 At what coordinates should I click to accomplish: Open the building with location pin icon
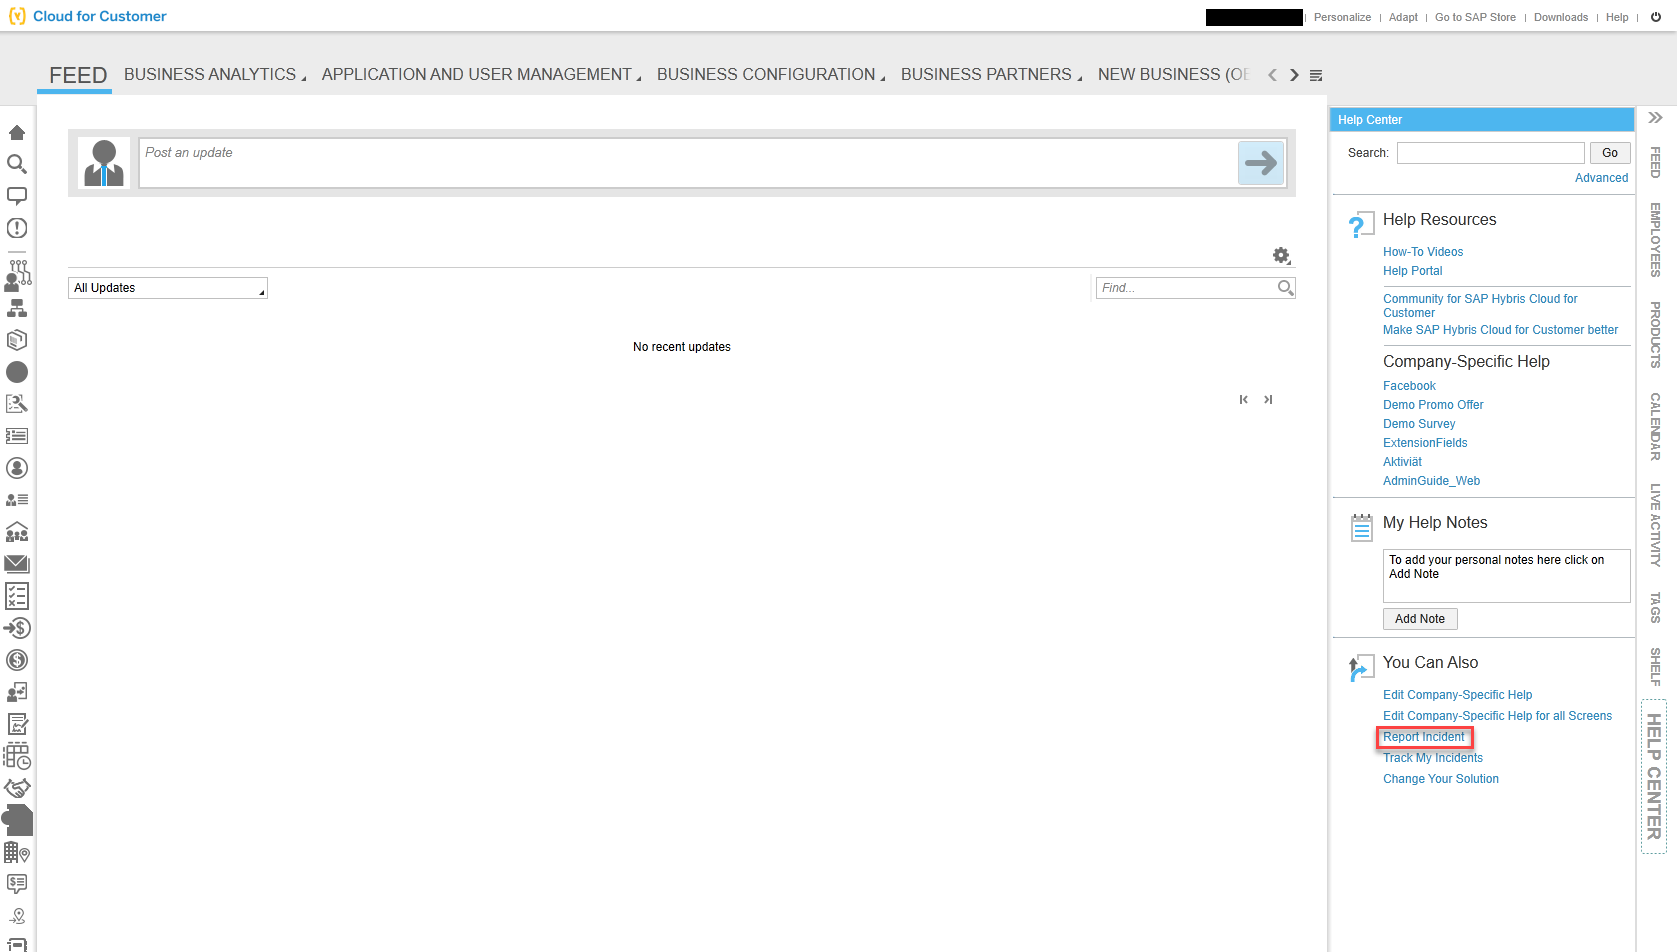(x=17, y=852)
